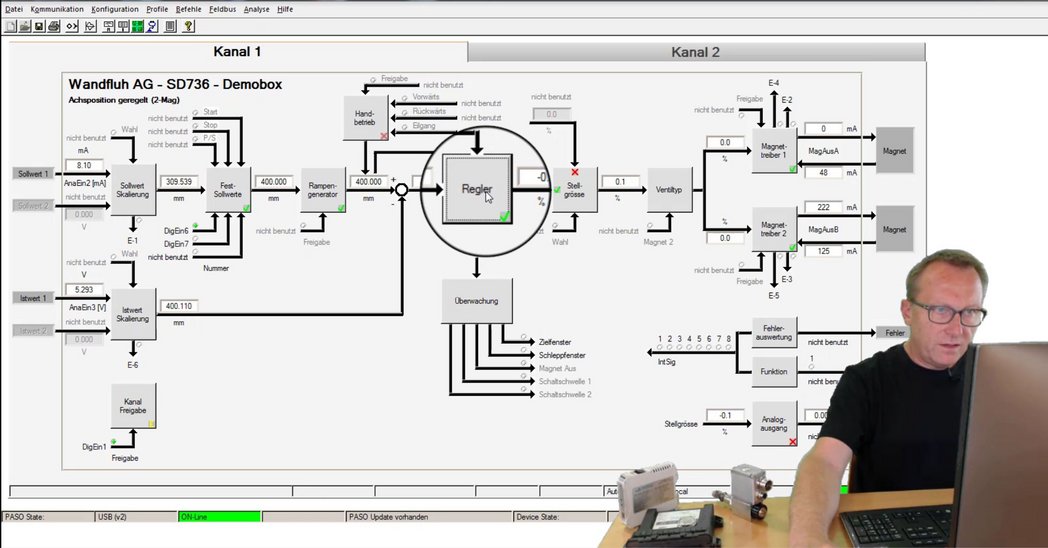Click the green grid toolbar icon
1048x548 pixels.
click(x=138, y=26)
